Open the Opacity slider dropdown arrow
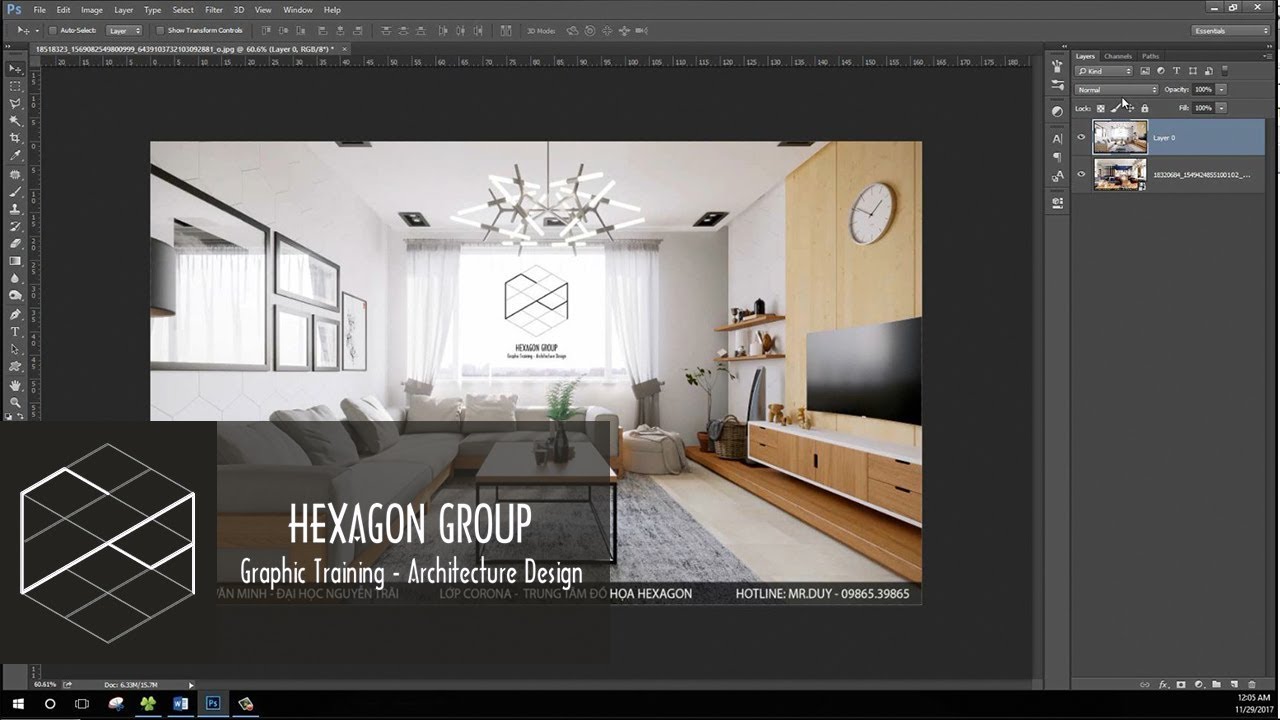Image resolution: width=1280 pixels, height=720 pixels. click(1222, 90)
